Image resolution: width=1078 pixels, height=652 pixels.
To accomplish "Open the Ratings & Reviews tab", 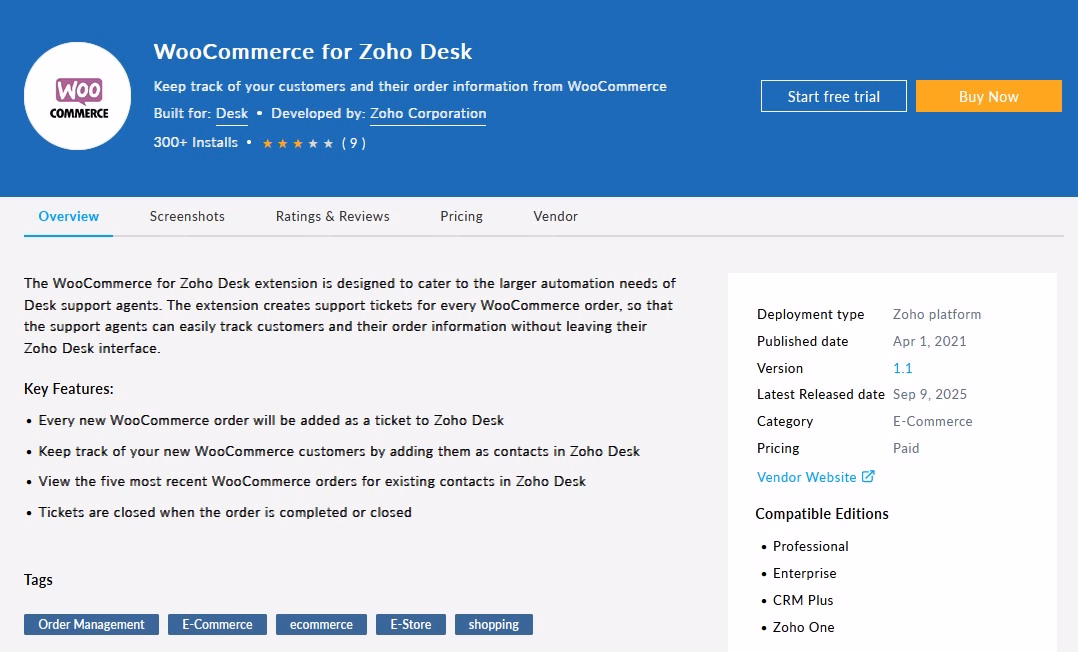I will tap(332, 216).
